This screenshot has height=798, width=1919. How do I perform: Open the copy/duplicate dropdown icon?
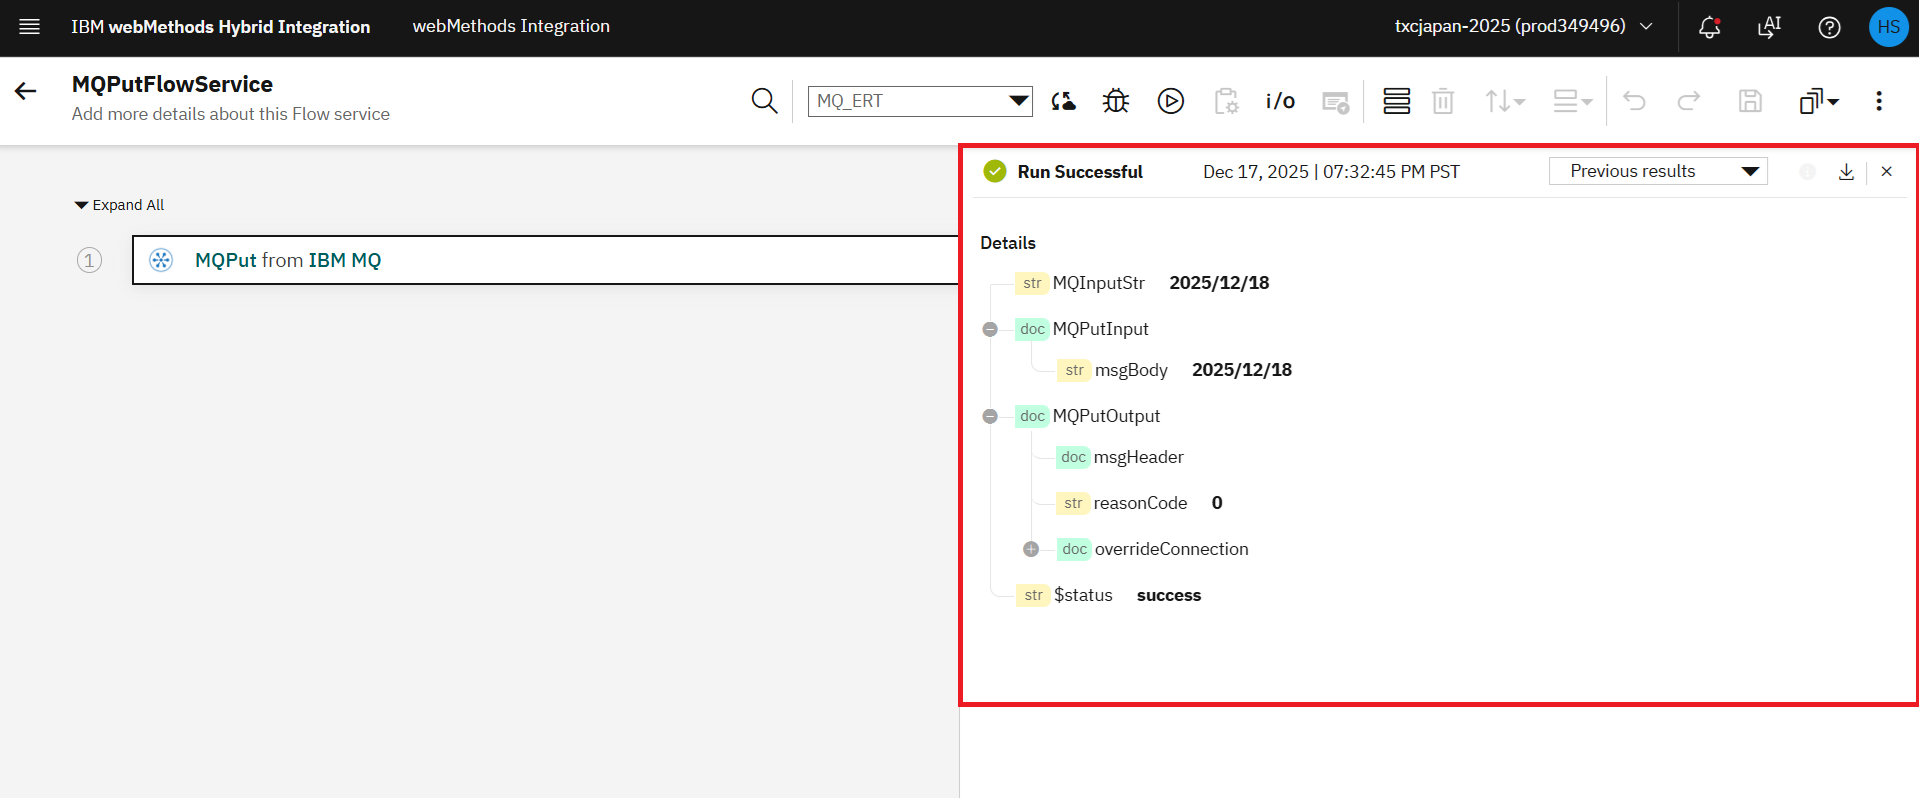[x=1819, y=101]
